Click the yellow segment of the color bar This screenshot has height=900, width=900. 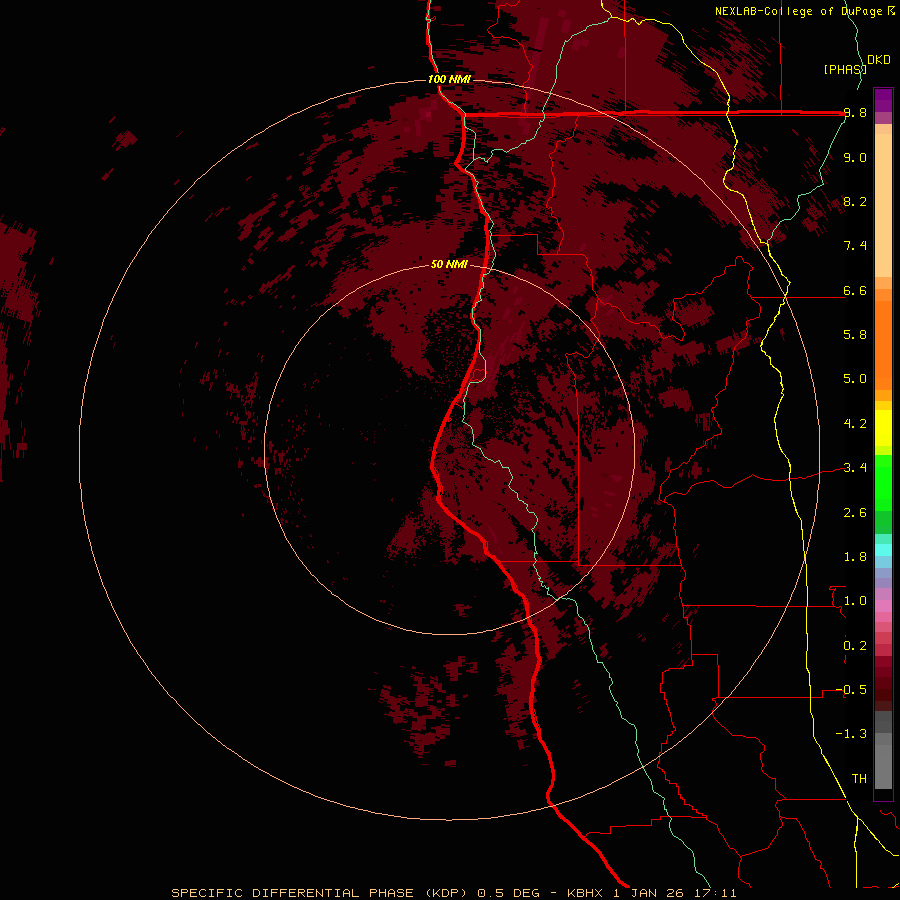pyautogui.click(x=883, y=428)
